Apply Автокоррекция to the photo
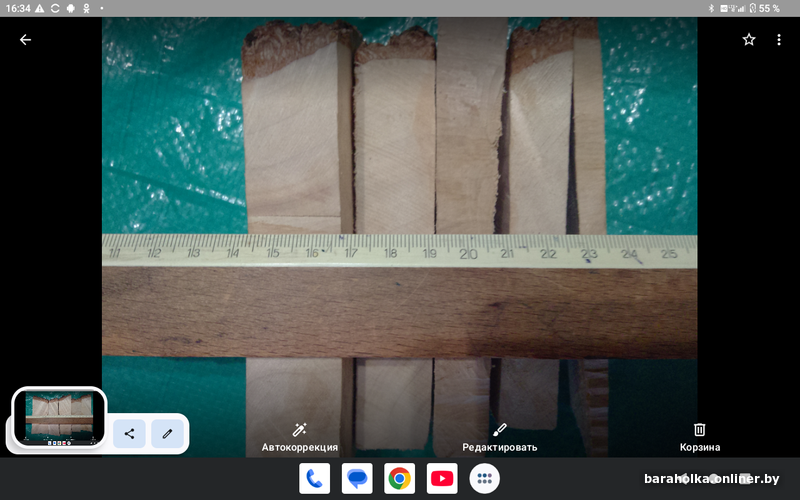This screenshot has width=800, height=500. 299,437
